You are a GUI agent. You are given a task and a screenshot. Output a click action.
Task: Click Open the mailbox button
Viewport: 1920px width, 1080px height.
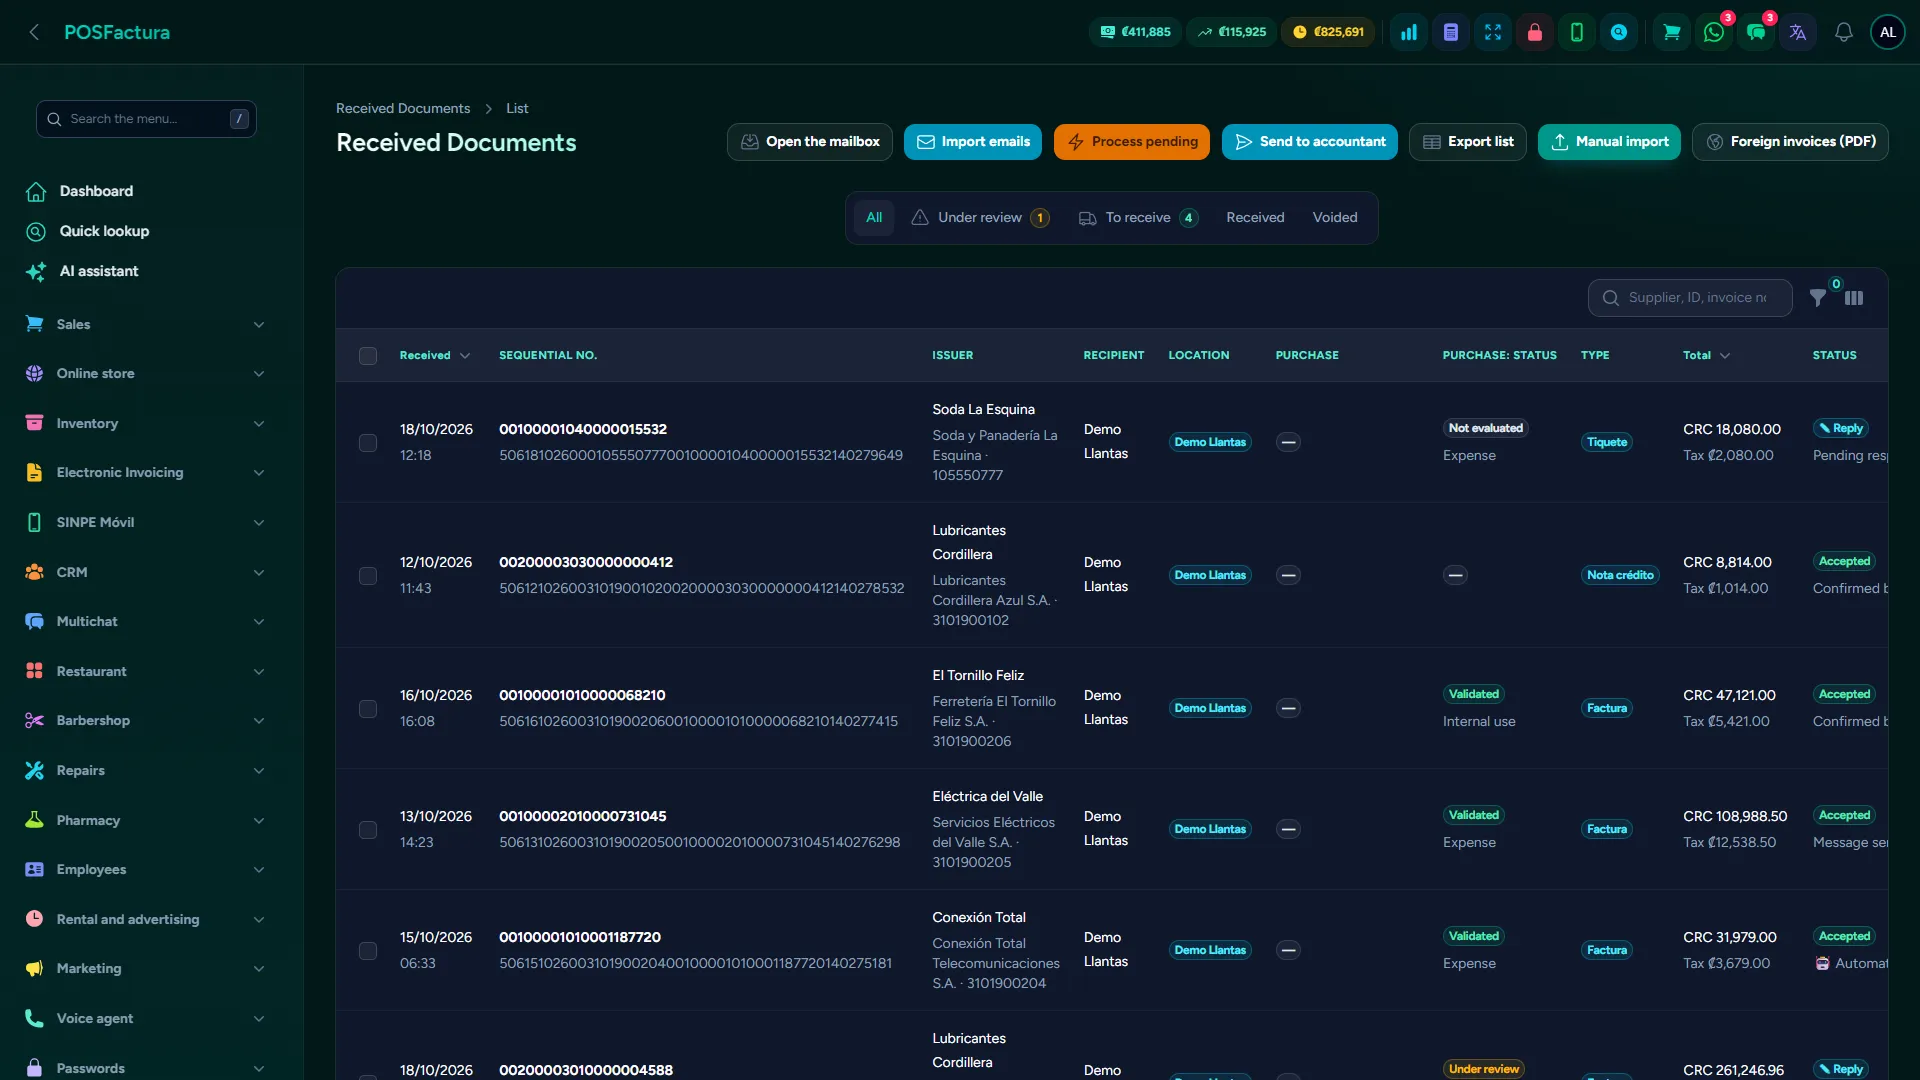[x=810, y=142]
